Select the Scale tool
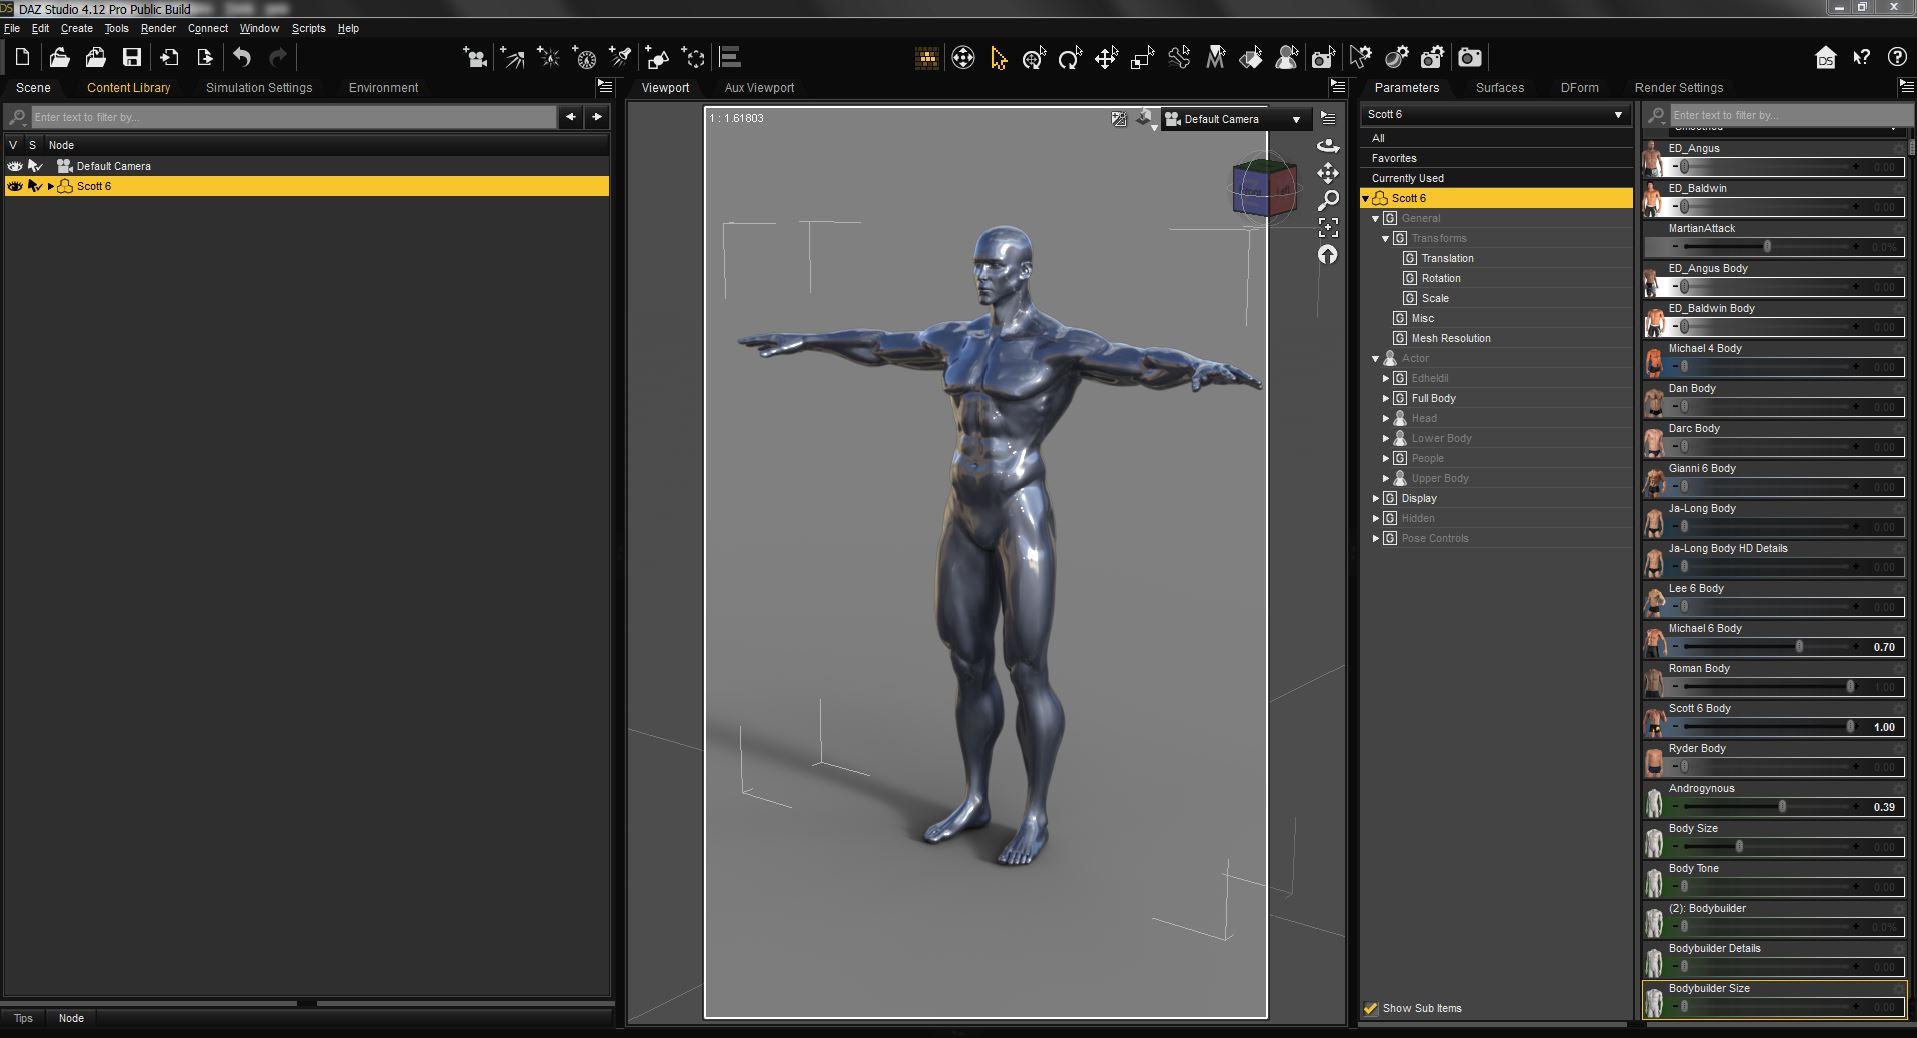The height and width of the screenshot is (1038, 1917). (x=1142, y=58)
